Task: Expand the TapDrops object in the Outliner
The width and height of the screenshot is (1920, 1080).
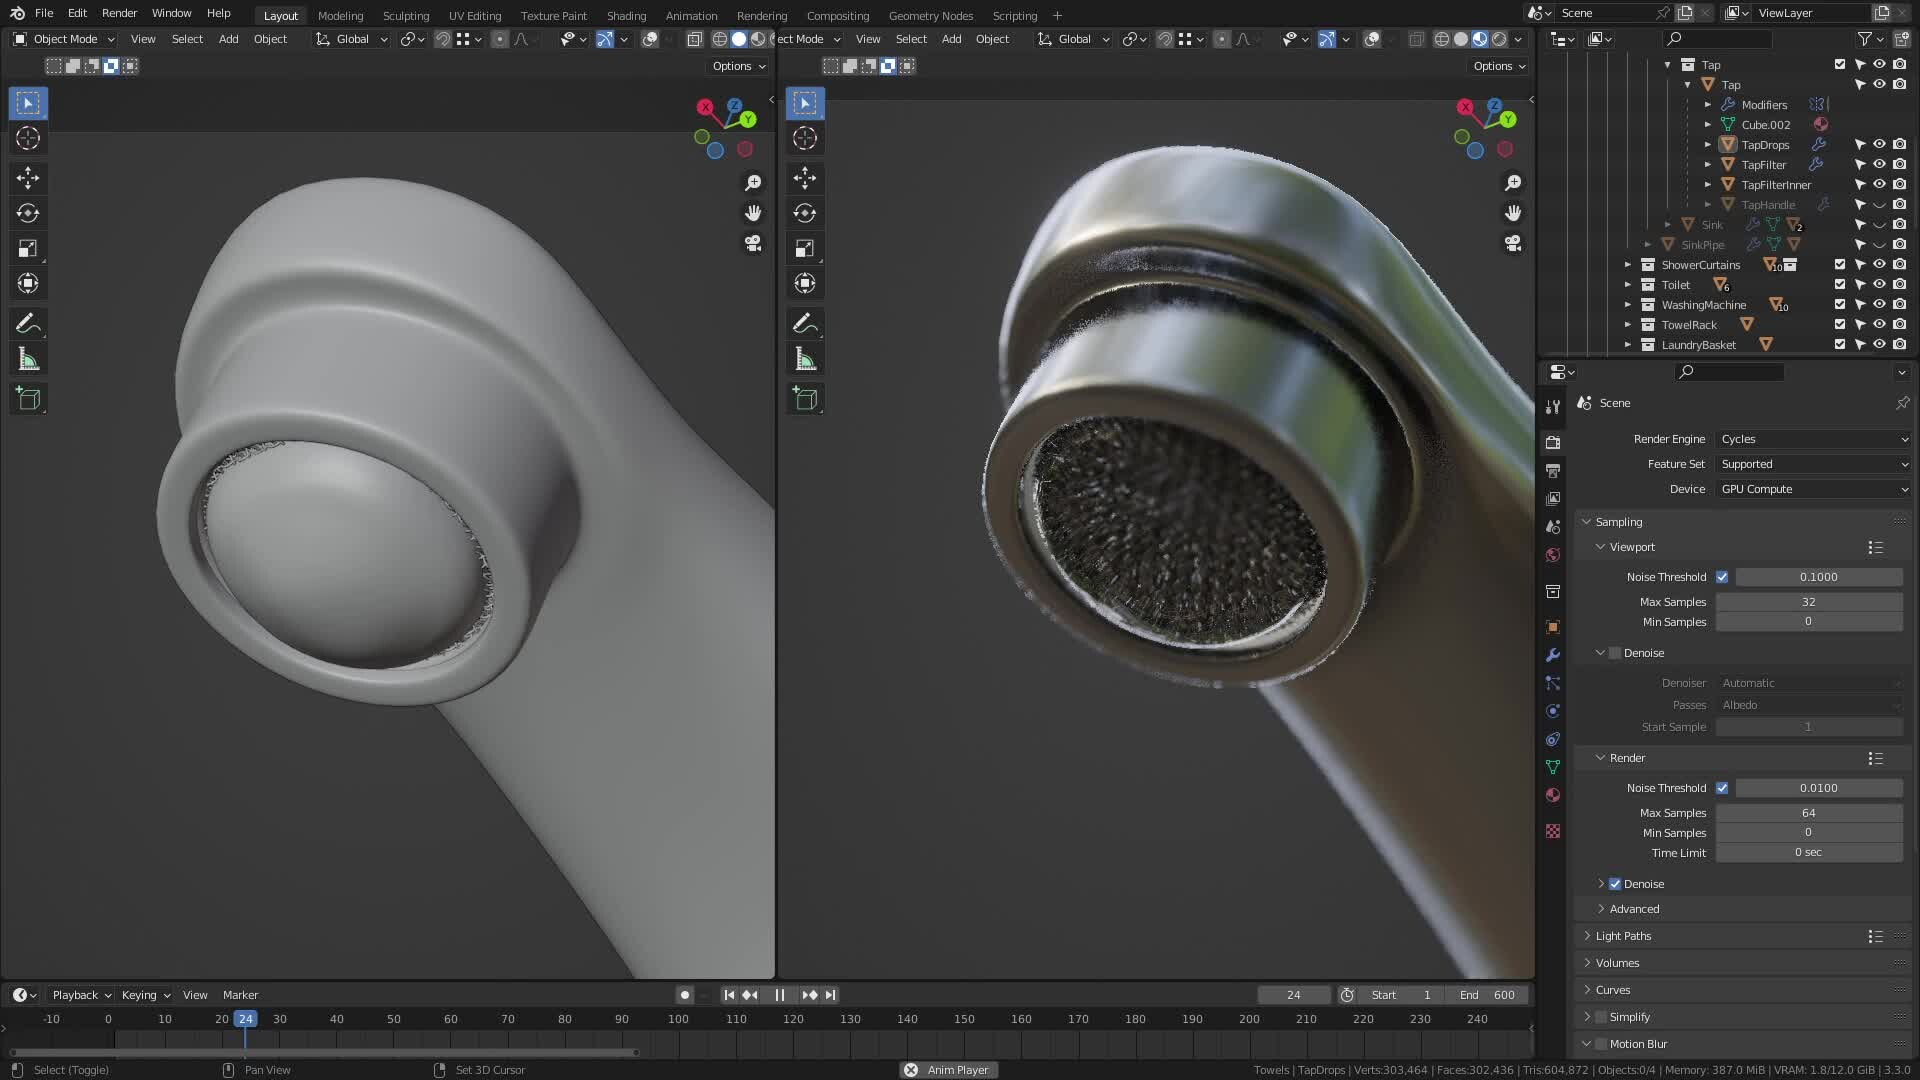Action: 1707,144
